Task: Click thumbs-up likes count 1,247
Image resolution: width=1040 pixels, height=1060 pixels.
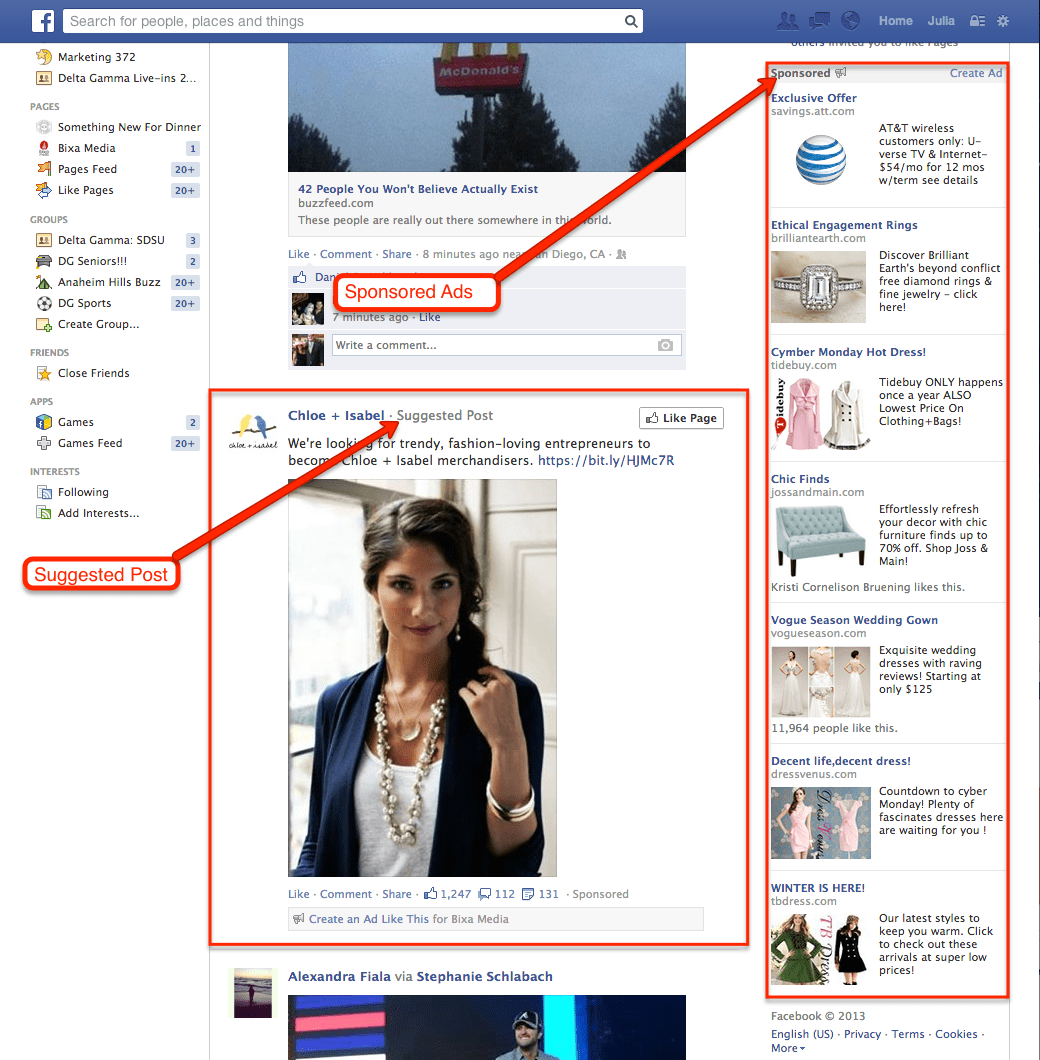Action: 447,894
